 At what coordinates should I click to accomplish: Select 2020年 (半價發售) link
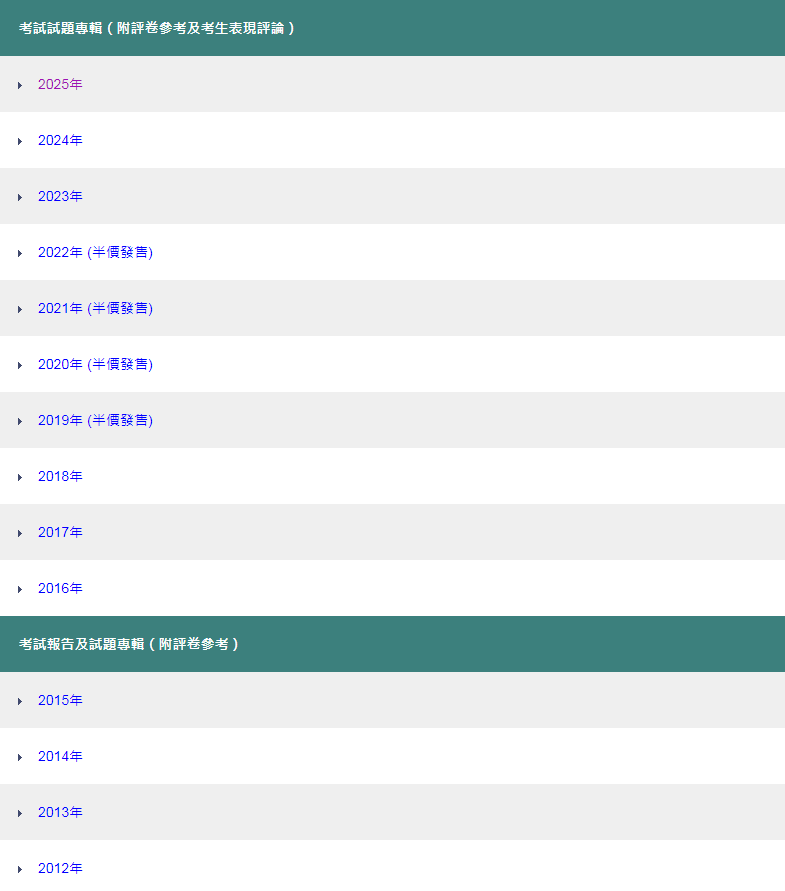[x=95, y=365]
